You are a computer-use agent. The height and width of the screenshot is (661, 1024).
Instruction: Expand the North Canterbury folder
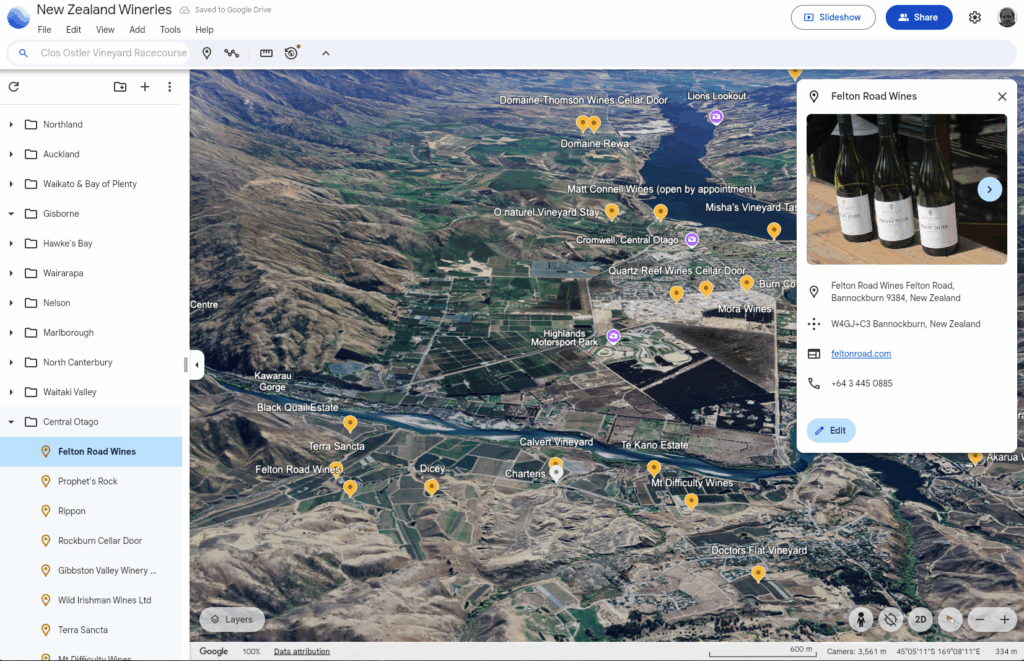coord(11,363)
